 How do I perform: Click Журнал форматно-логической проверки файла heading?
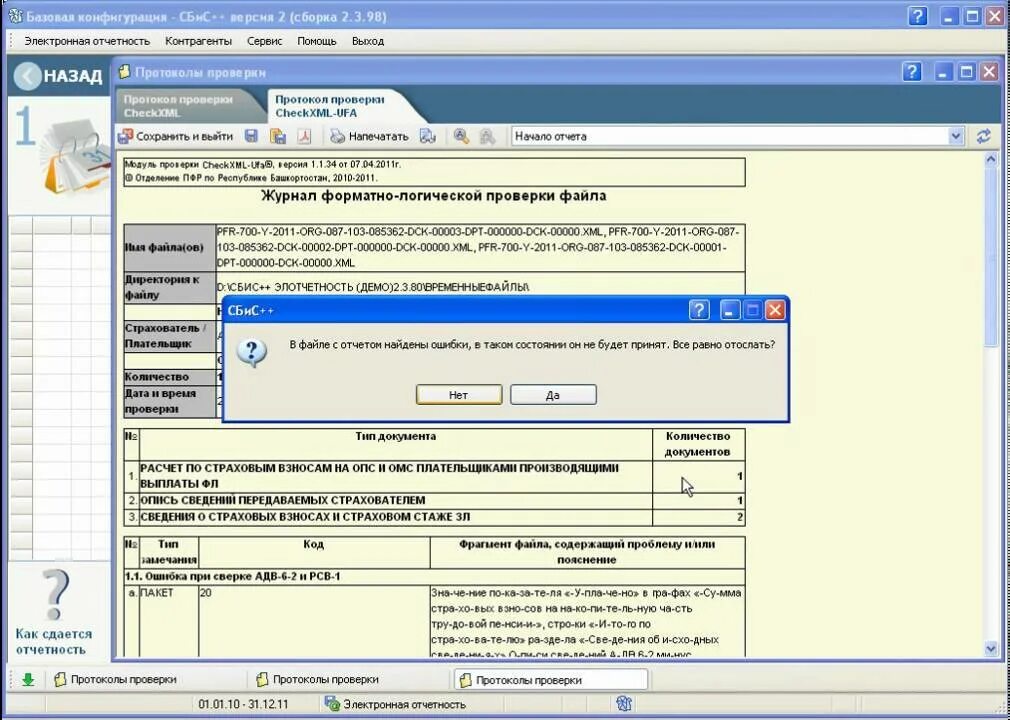[x=434, y=196]
